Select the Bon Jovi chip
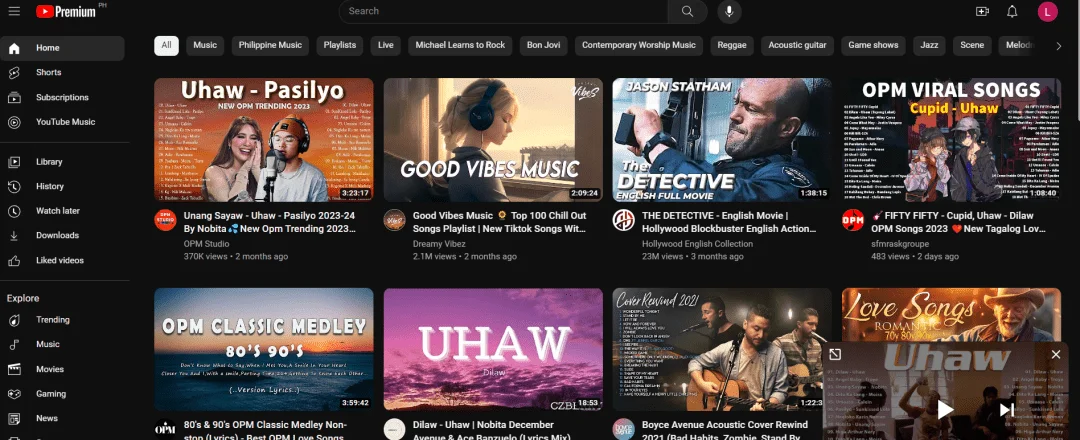 point(543,45)
